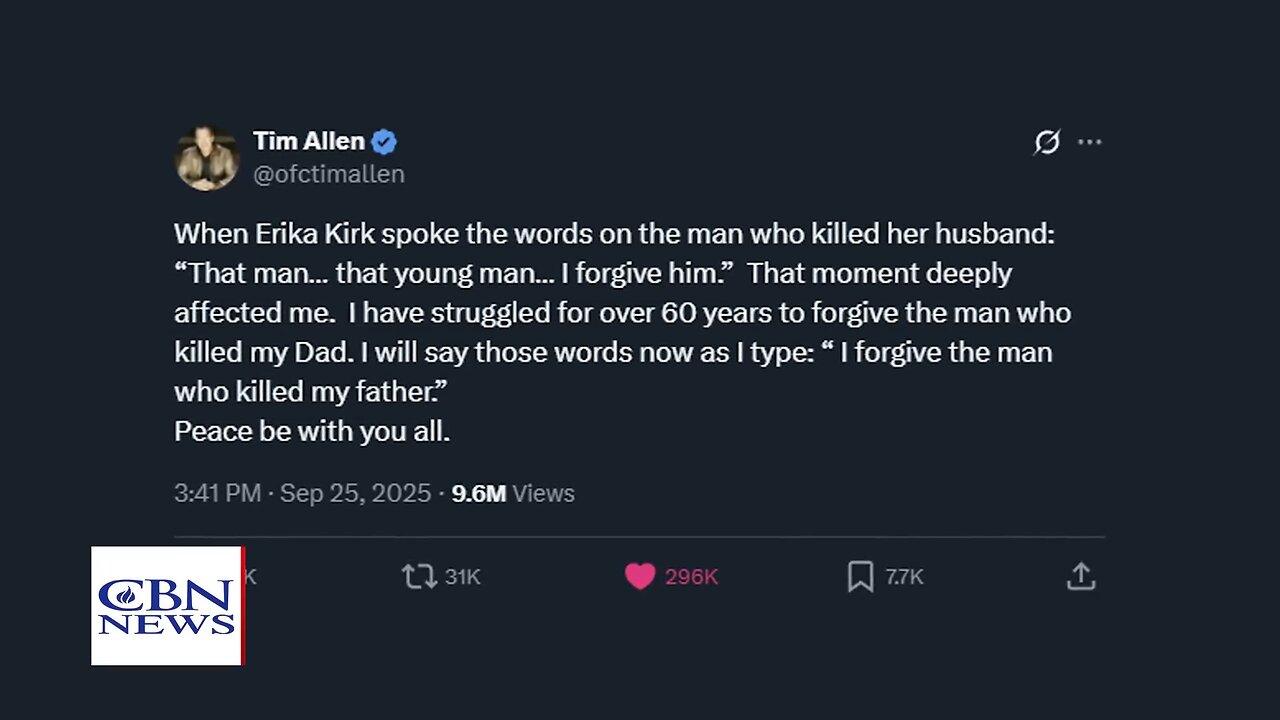Click the blue verified badge
This screenshot has height=720, width=1280.
(385, 141)
